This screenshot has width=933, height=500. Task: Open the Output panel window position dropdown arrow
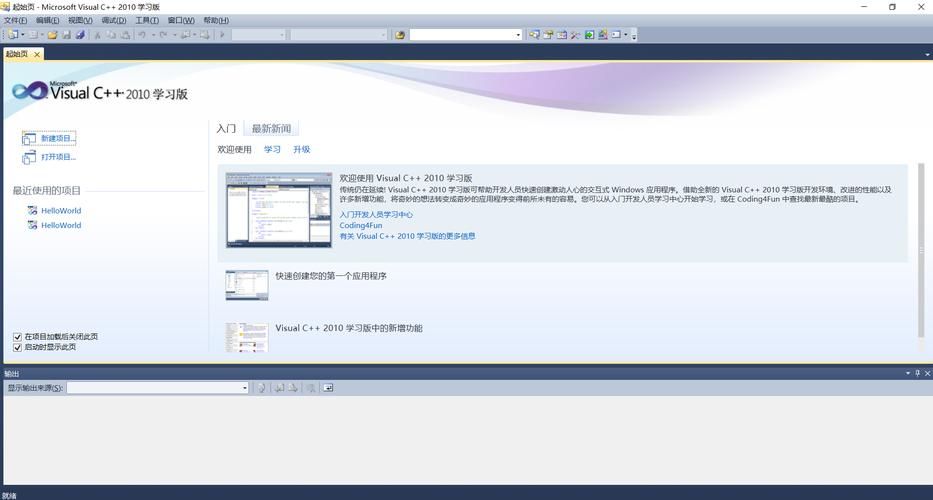point(907,374)
